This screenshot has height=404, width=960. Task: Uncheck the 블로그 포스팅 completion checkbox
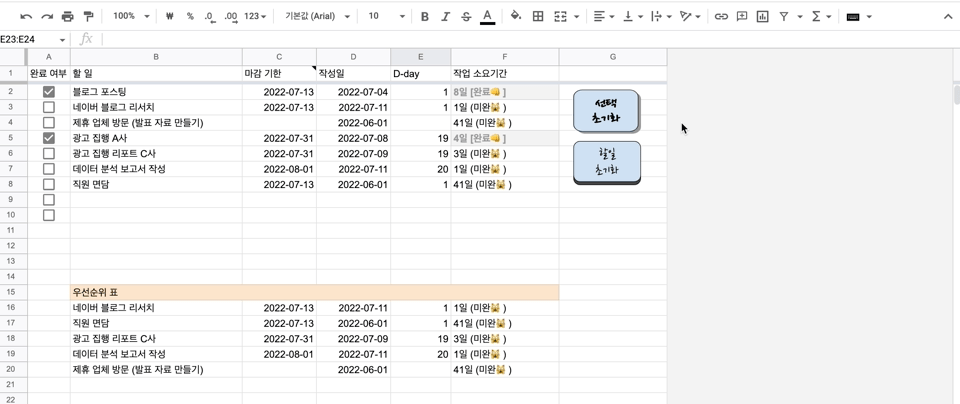[48, 92]
